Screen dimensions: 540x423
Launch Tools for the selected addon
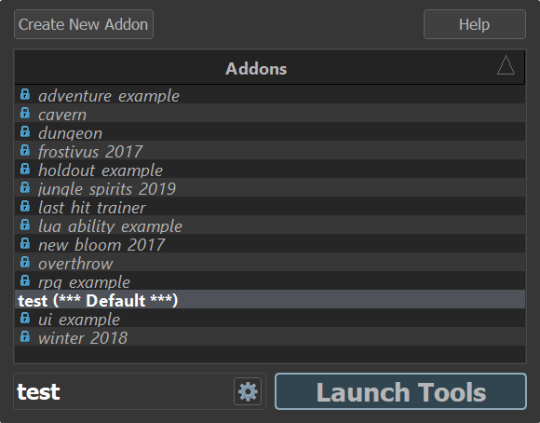click(x=401, y=391)
